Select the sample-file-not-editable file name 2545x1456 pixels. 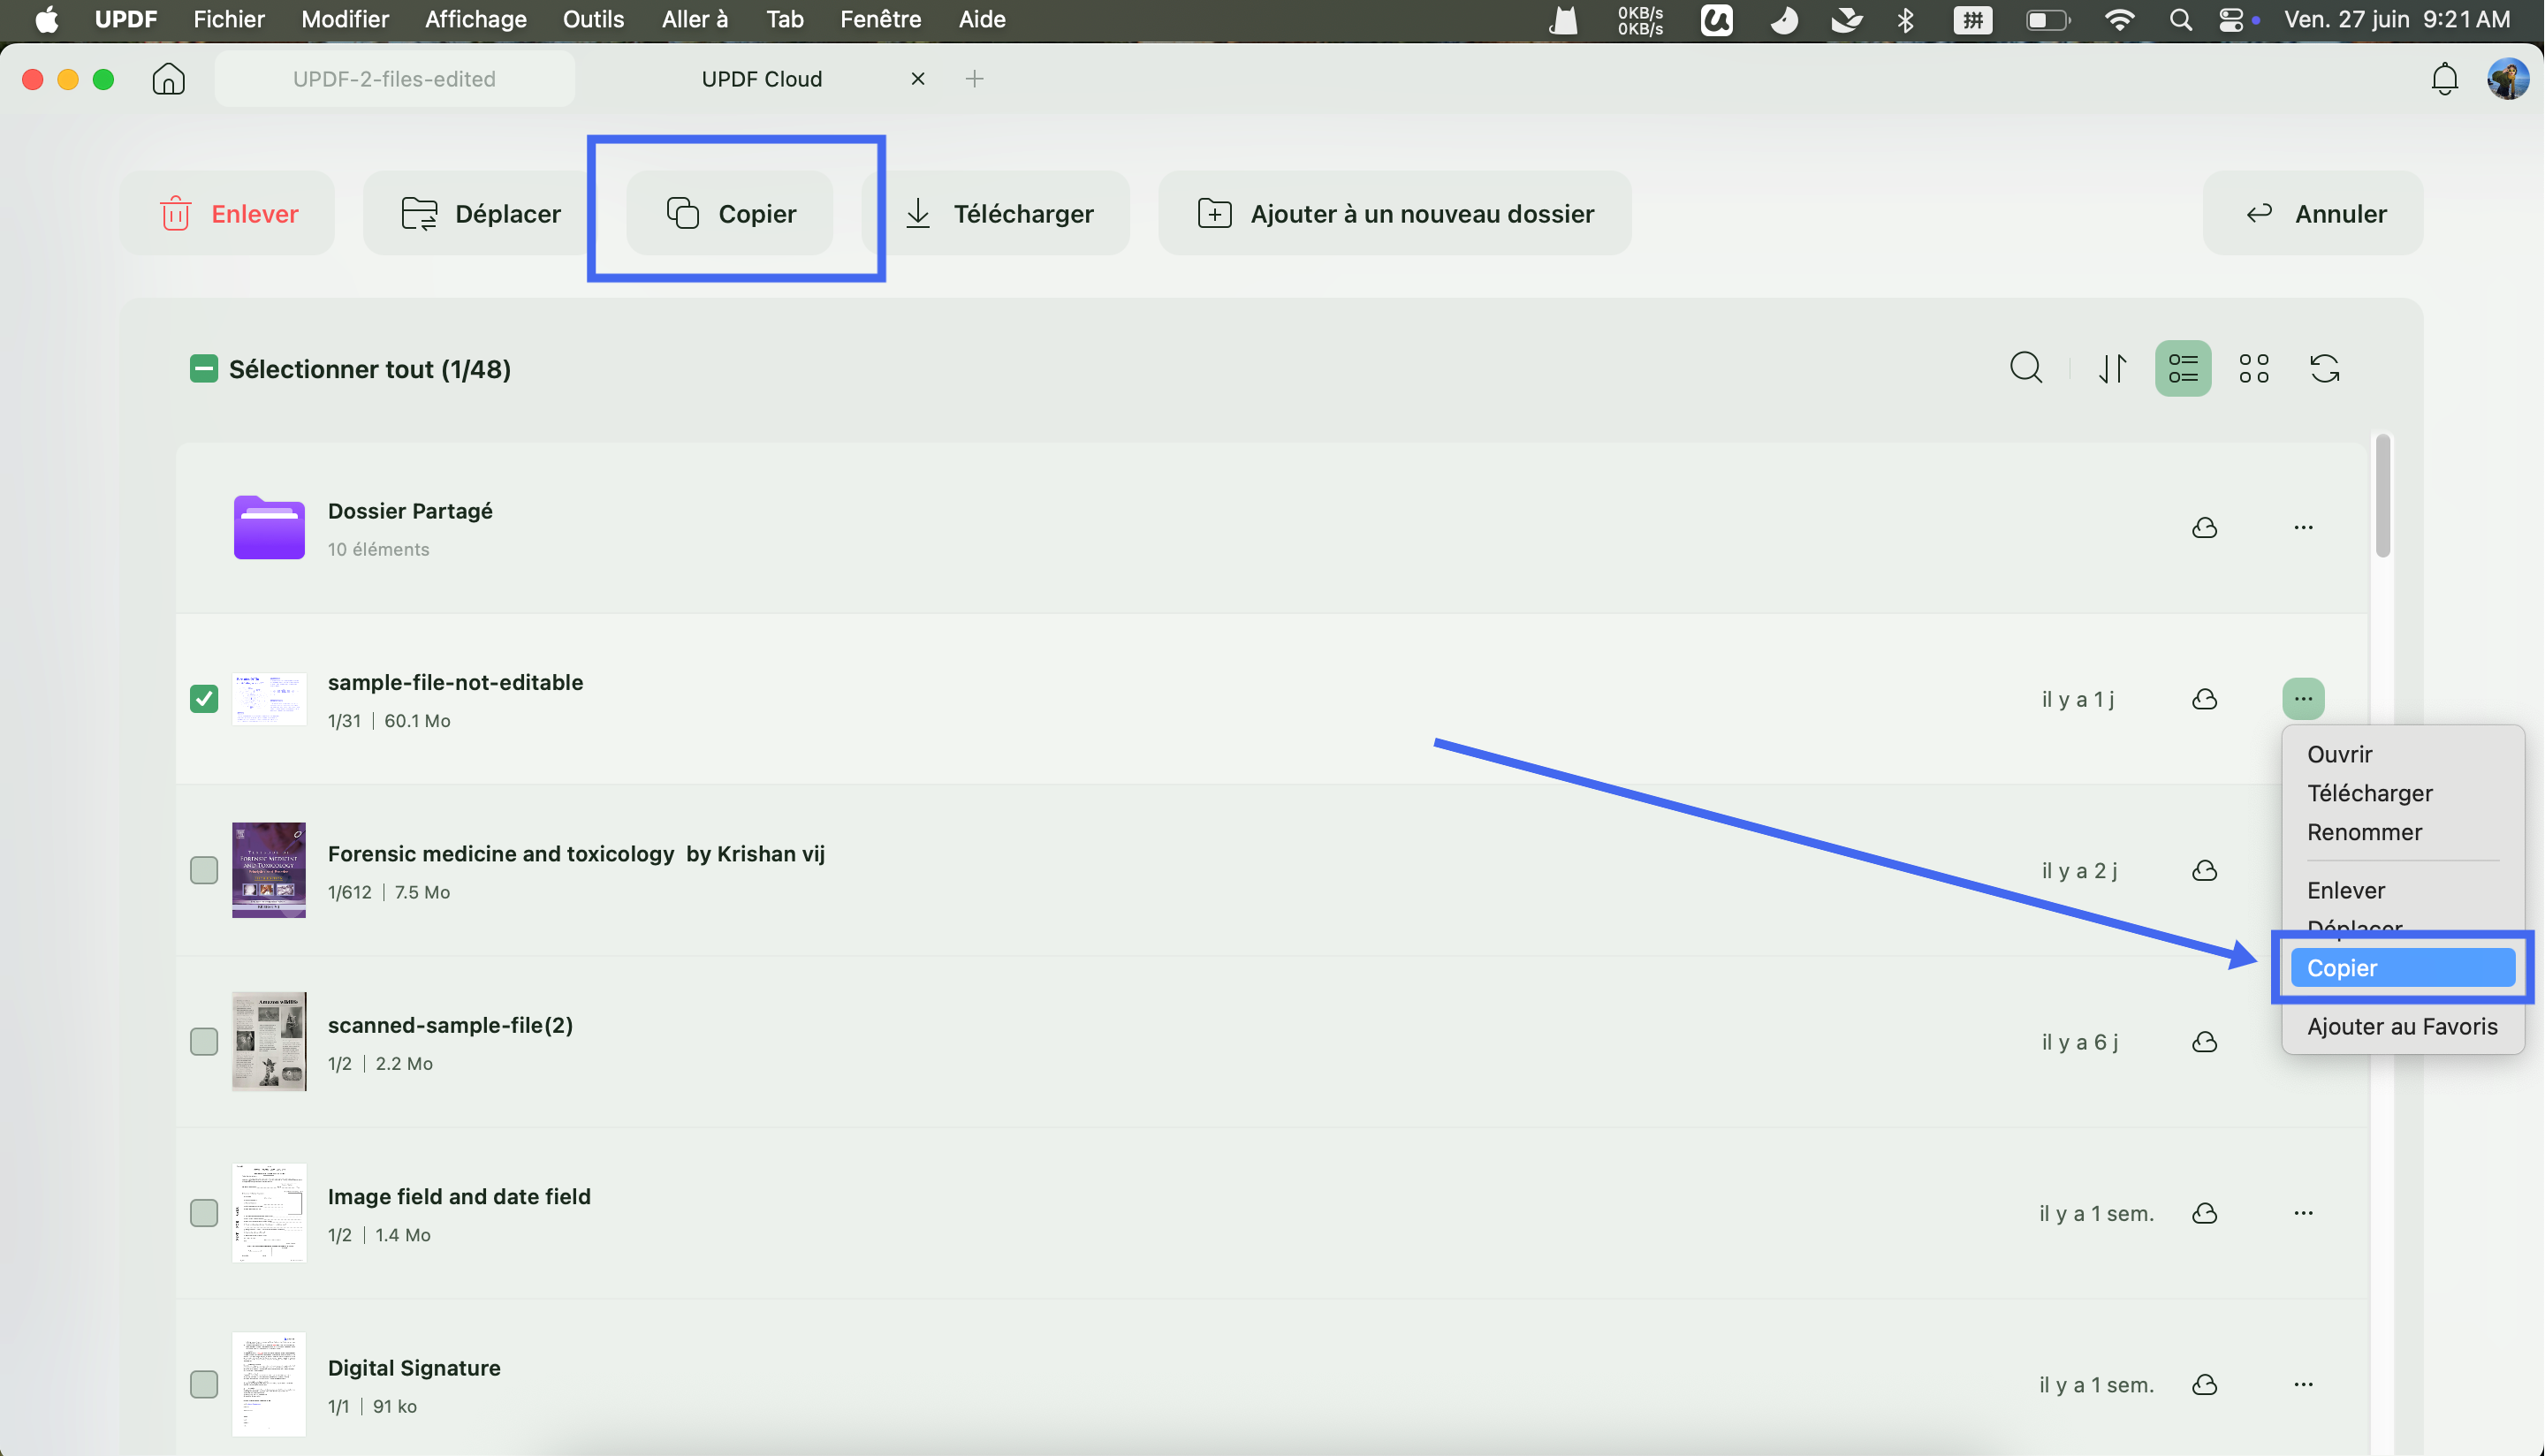456,682
